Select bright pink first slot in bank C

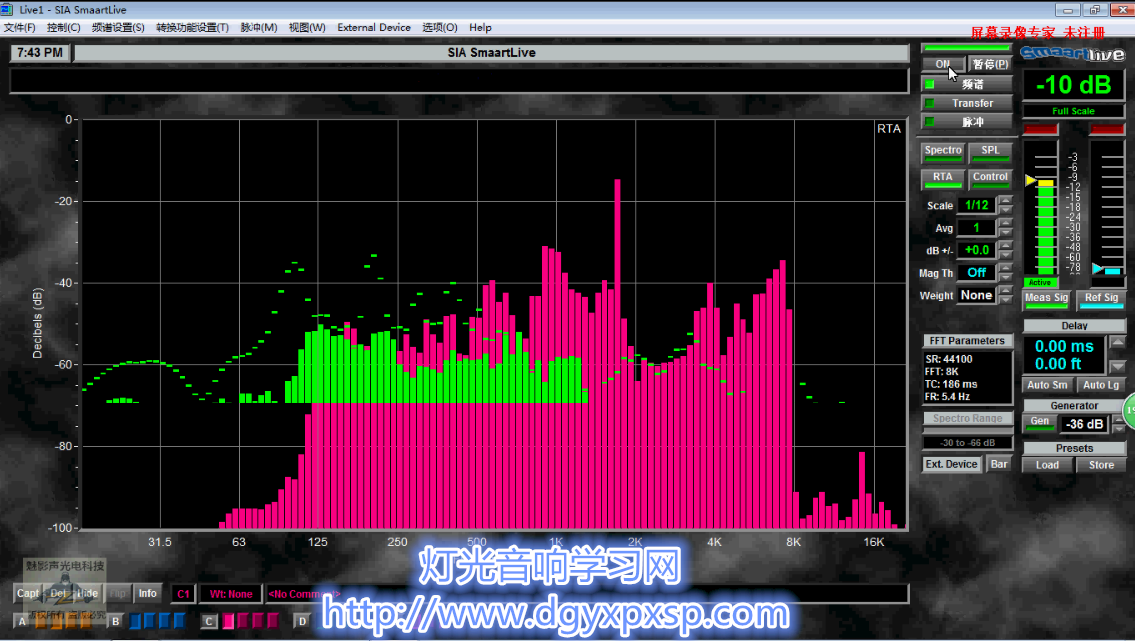click(228, 621)
